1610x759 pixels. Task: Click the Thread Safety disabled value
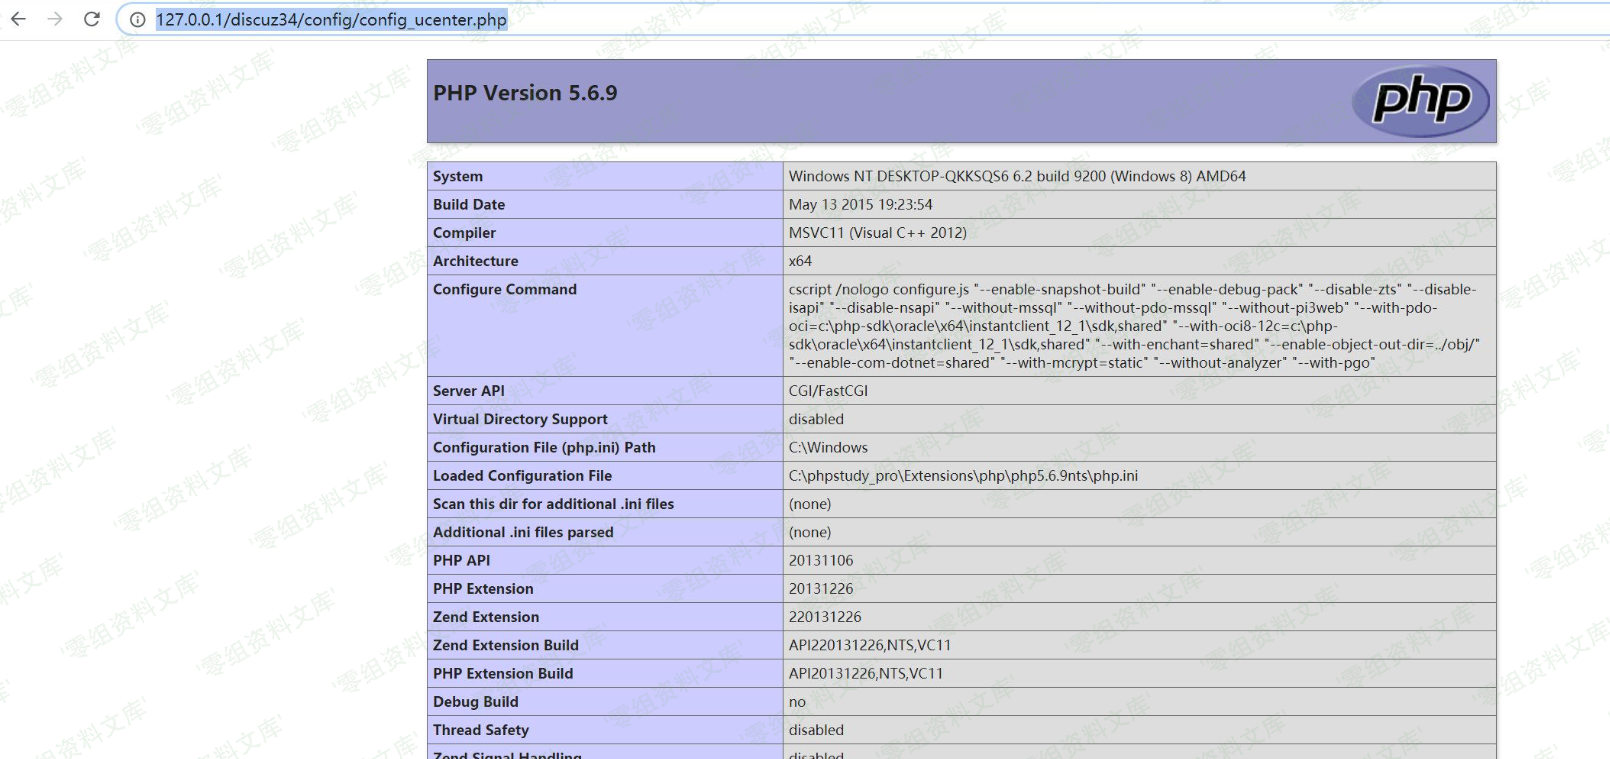[x=816, y=730]
